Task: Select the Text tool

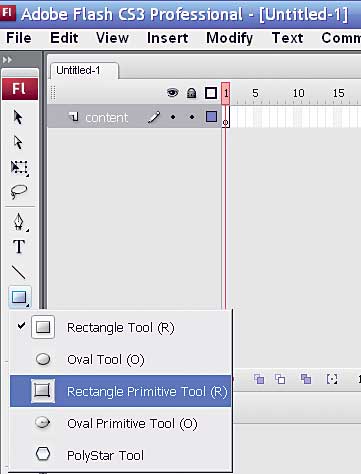Action: pos(19,247)
